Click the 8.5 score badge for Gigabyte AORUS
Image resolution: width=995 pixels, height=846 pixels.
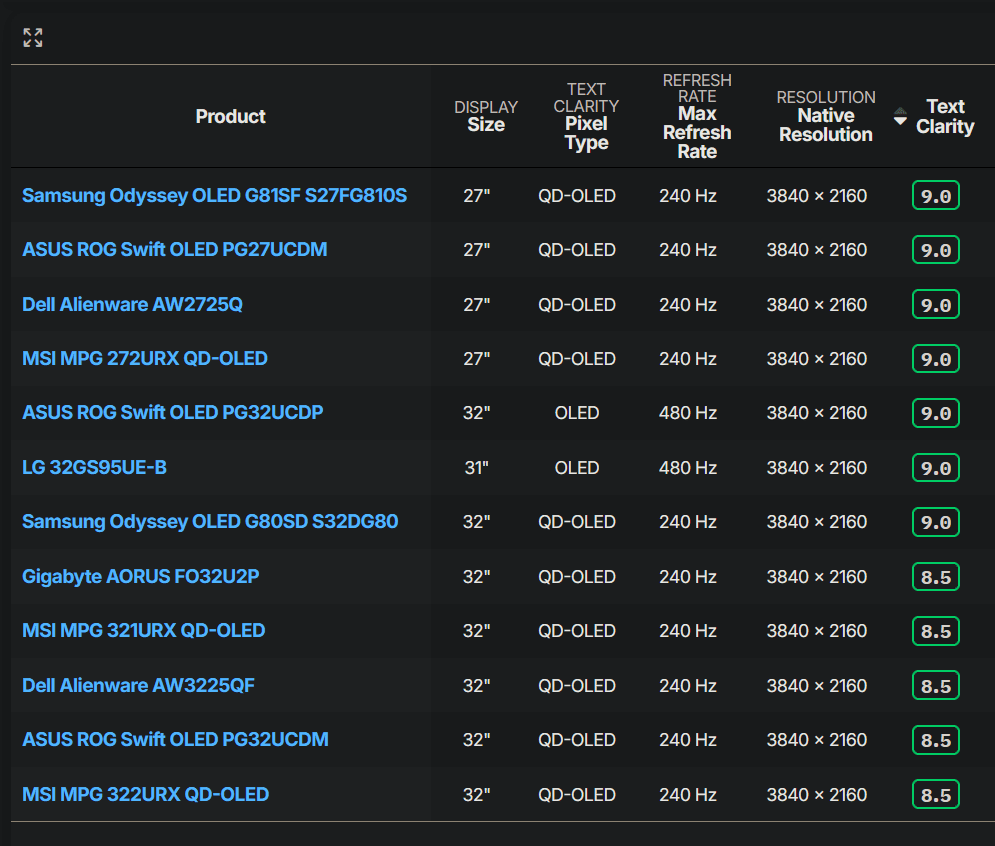click(x=935, y=577)
